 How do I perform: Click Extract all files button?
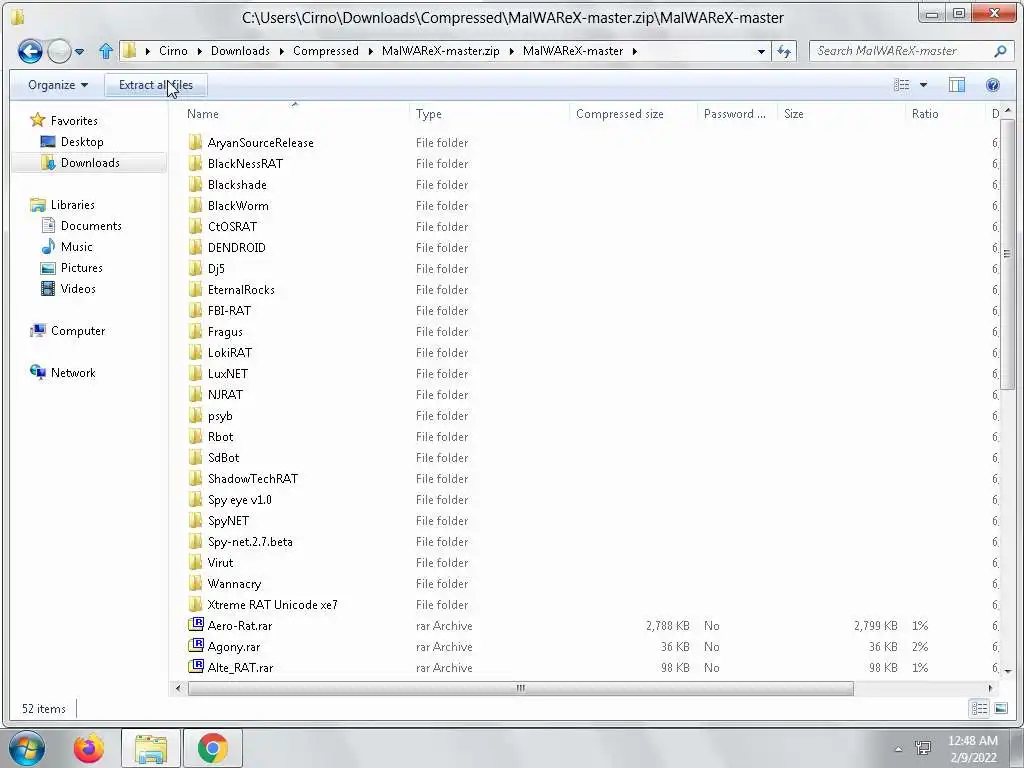point(155,85)
